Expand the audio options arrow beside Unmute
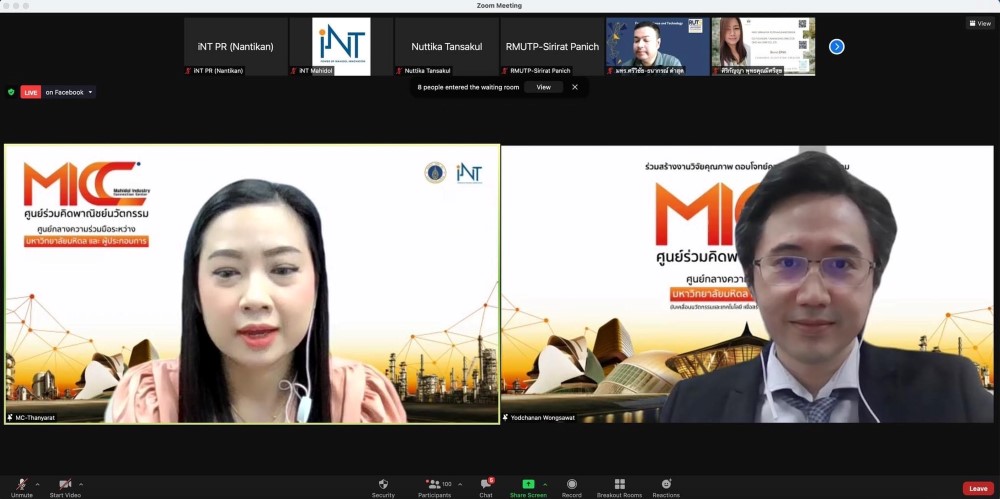Image resolution: width=1000 pixels, height=499 pixels. click(38, 484)
